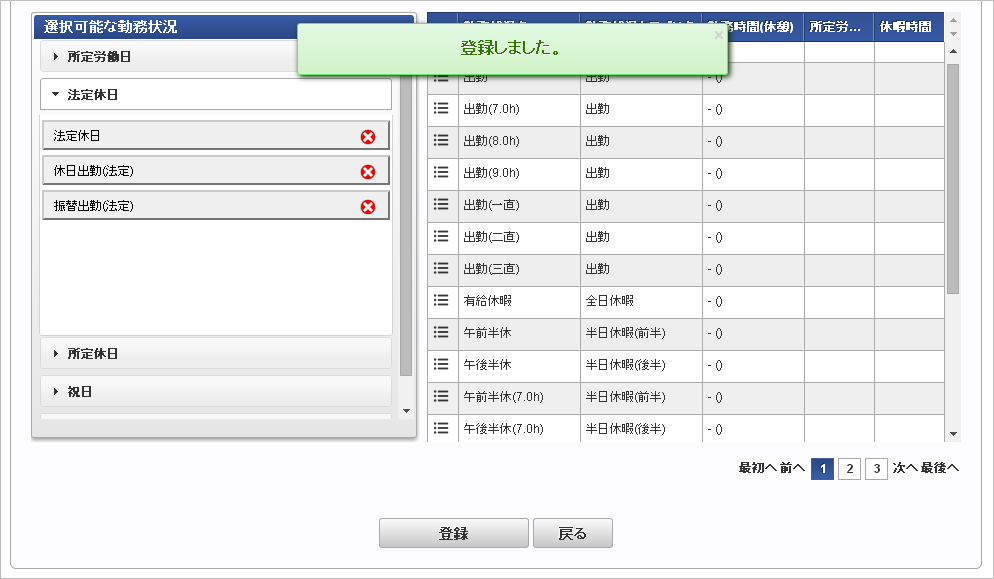994x579 pixels.
Task: Click drag-handle icon in 出勤(8.0h) row
Action: pos(441,140)
